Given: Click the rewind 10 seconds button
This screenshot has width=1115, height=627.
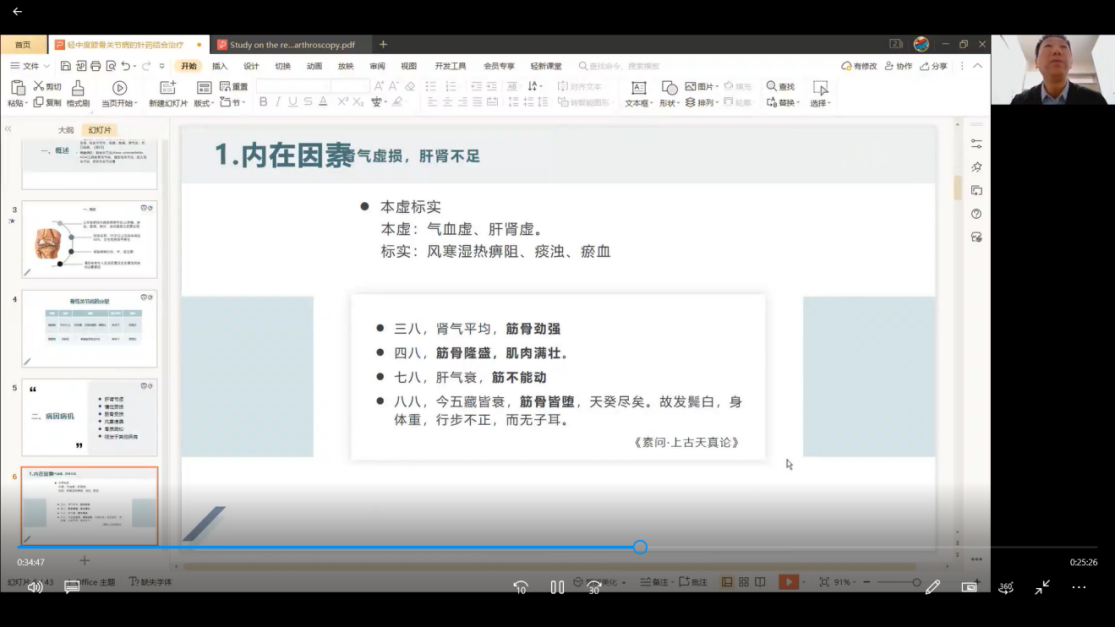Looking at the screenshot, I should 520,587.
